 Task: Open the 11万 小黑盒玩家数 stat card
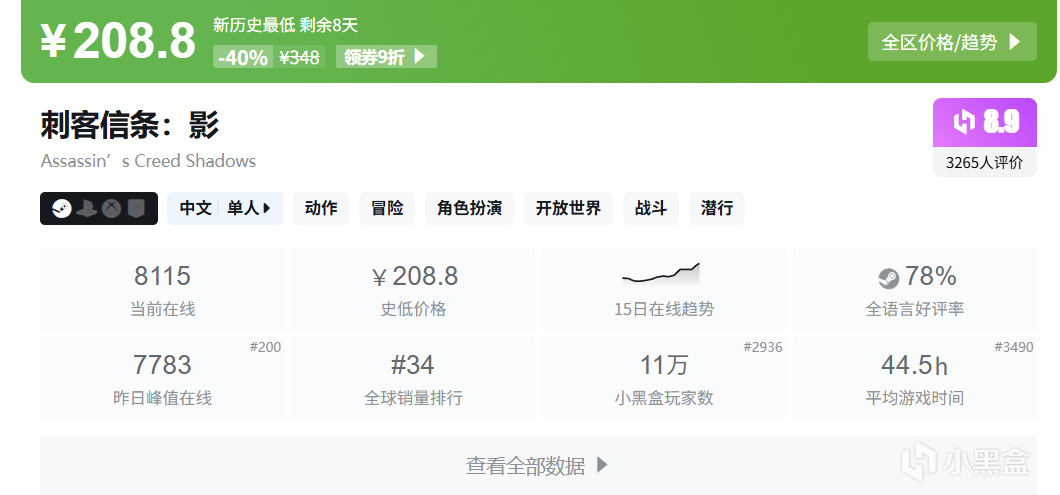click(x=664, y=378)
